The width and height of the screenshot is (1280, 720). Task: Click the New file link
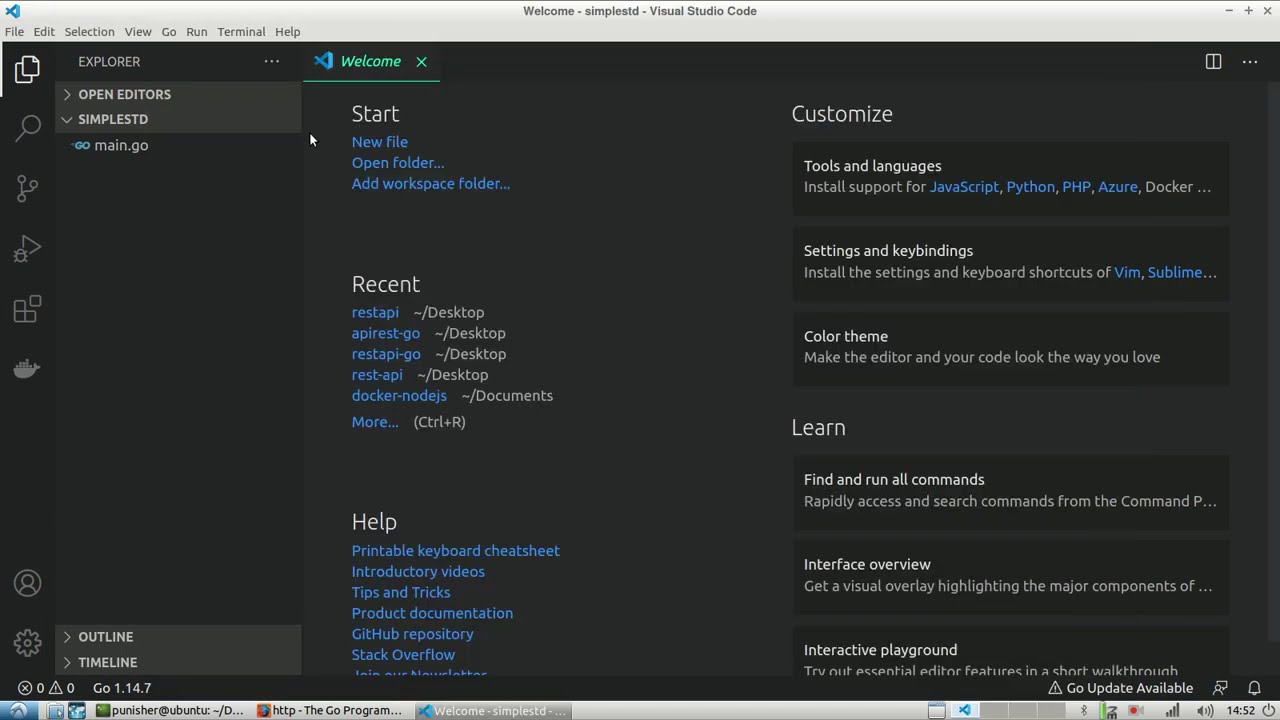tap(379, 142)
